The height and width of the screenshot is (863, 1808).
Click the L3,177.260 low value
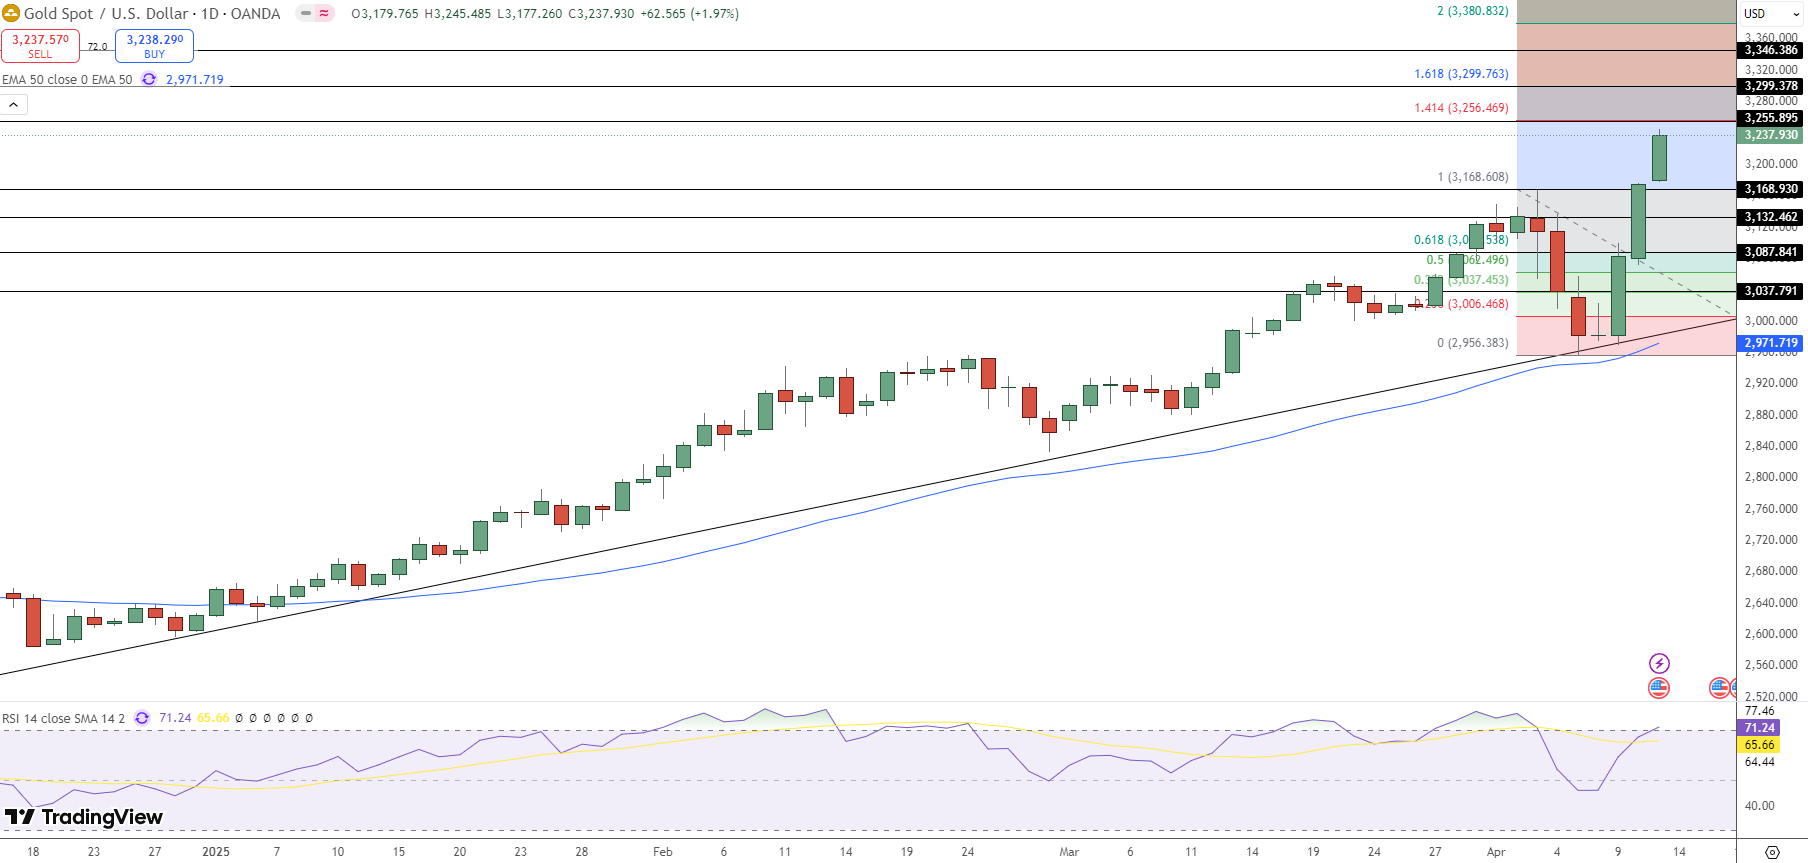pos(530,14)
